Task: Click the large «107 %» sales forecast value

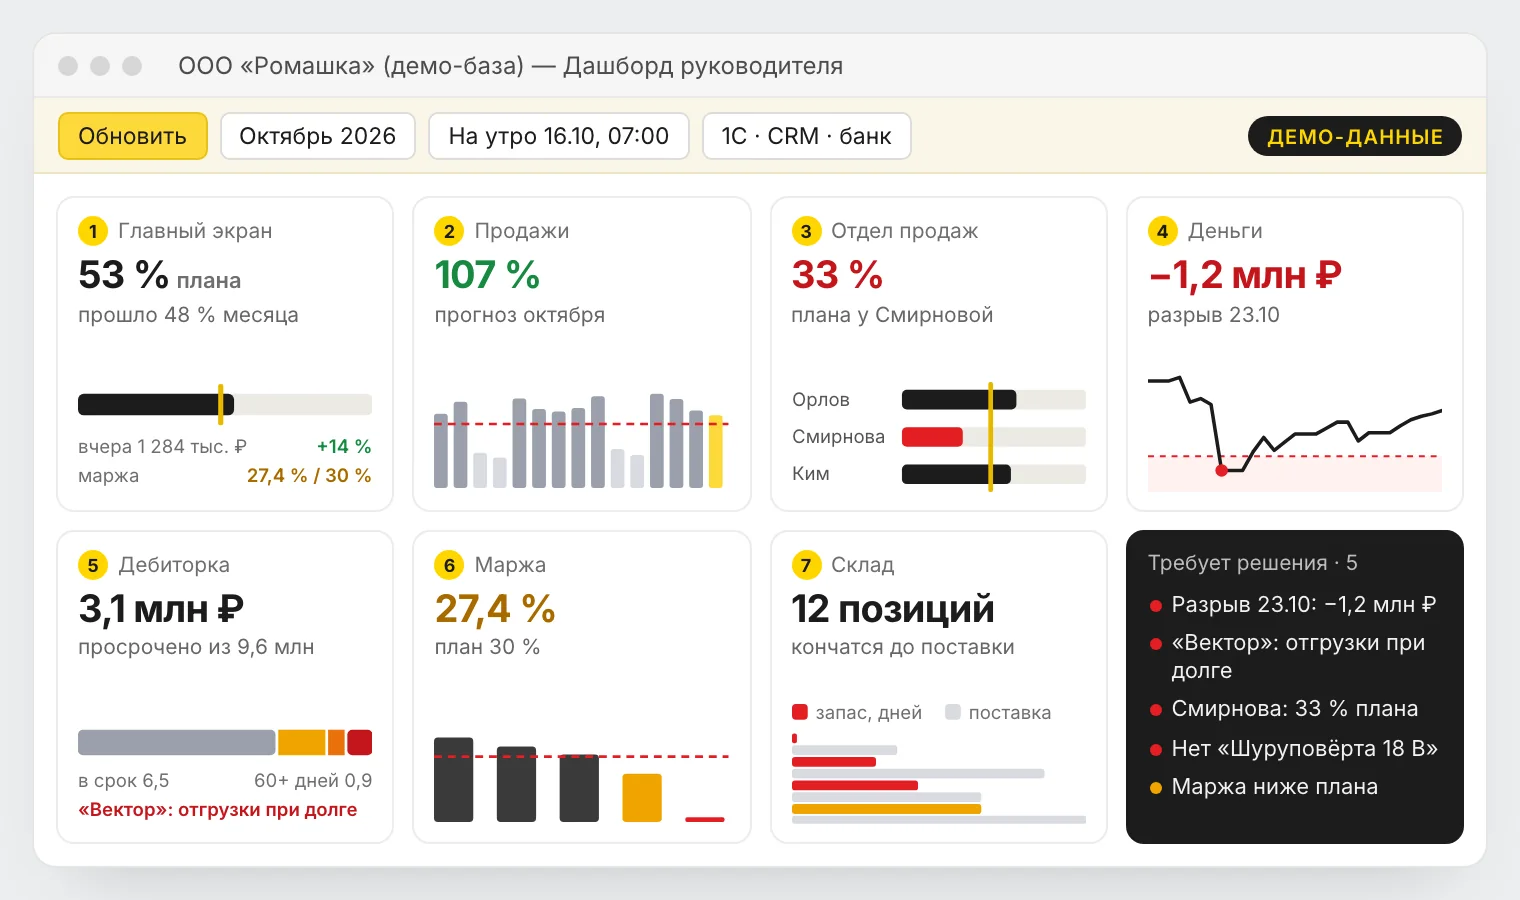Action: click(x=488, y=275)
